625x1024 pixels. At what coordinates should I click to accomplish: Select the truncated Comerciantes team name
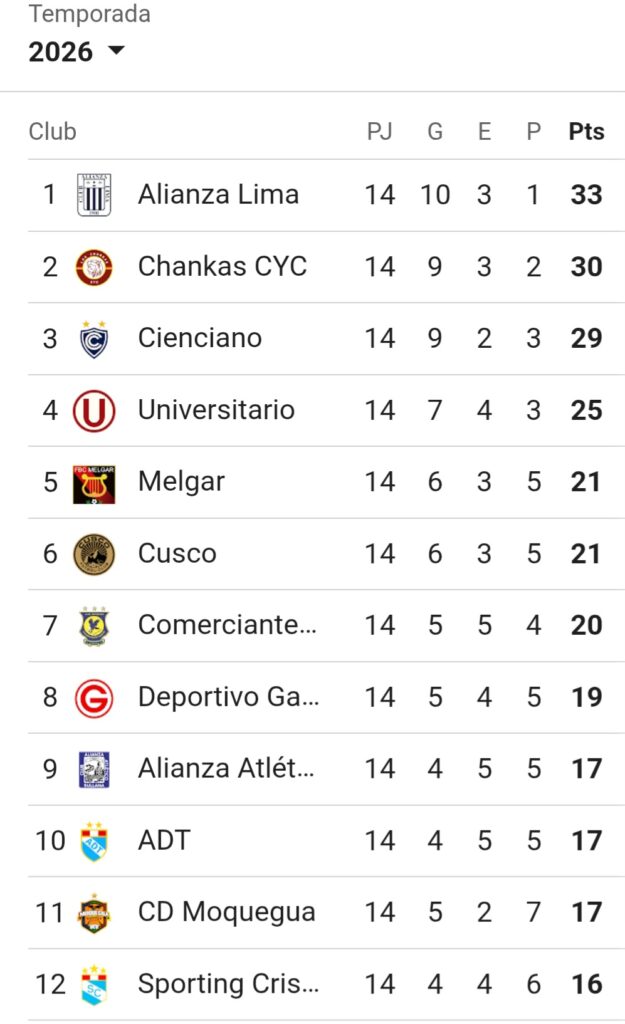[227, 625]
